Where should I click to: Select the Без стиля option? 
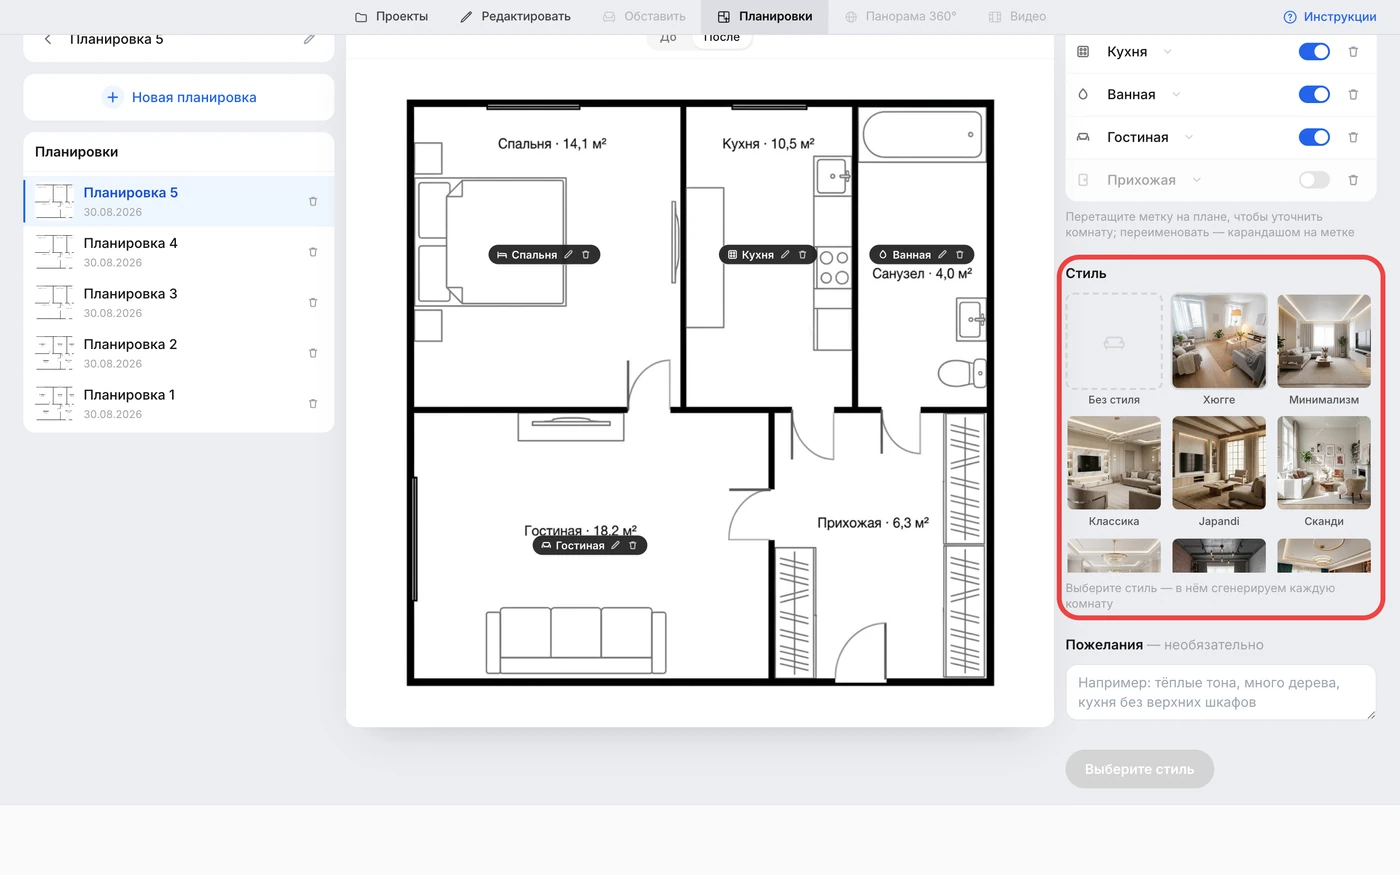tap(1114, 341)
